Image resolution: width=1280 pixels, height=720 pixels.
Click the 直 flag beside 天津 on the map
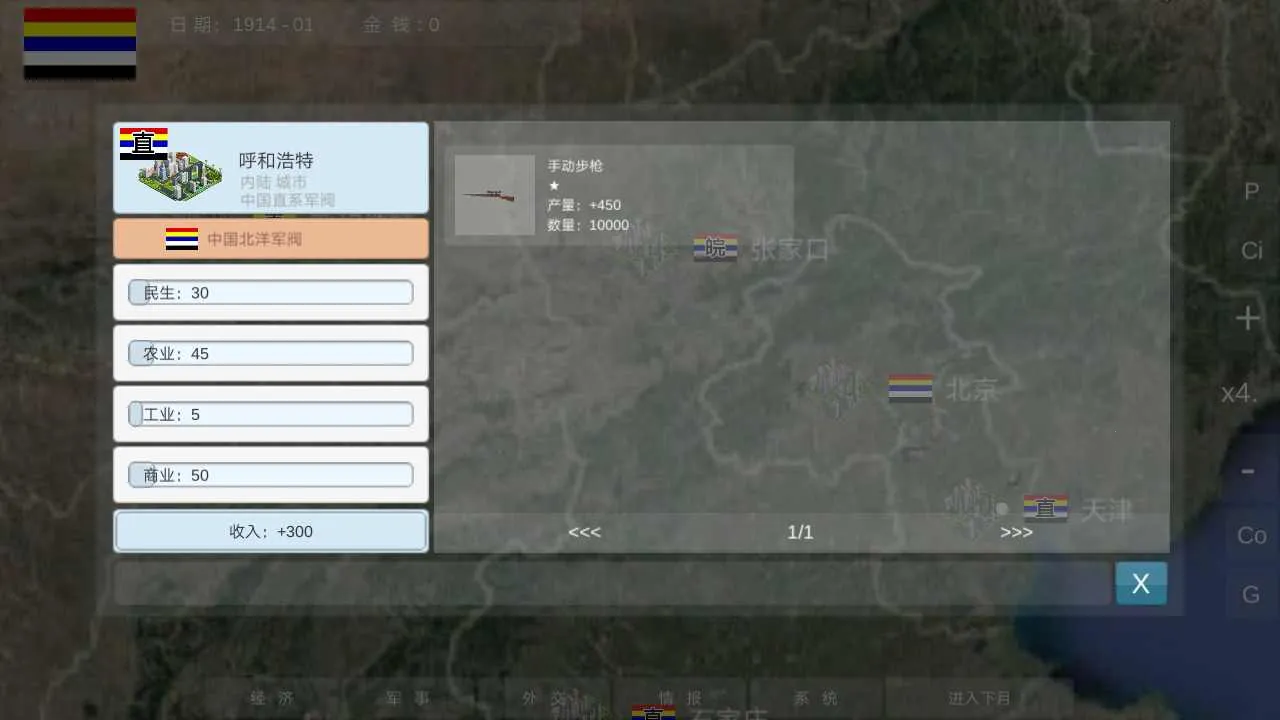point(1045,509)
